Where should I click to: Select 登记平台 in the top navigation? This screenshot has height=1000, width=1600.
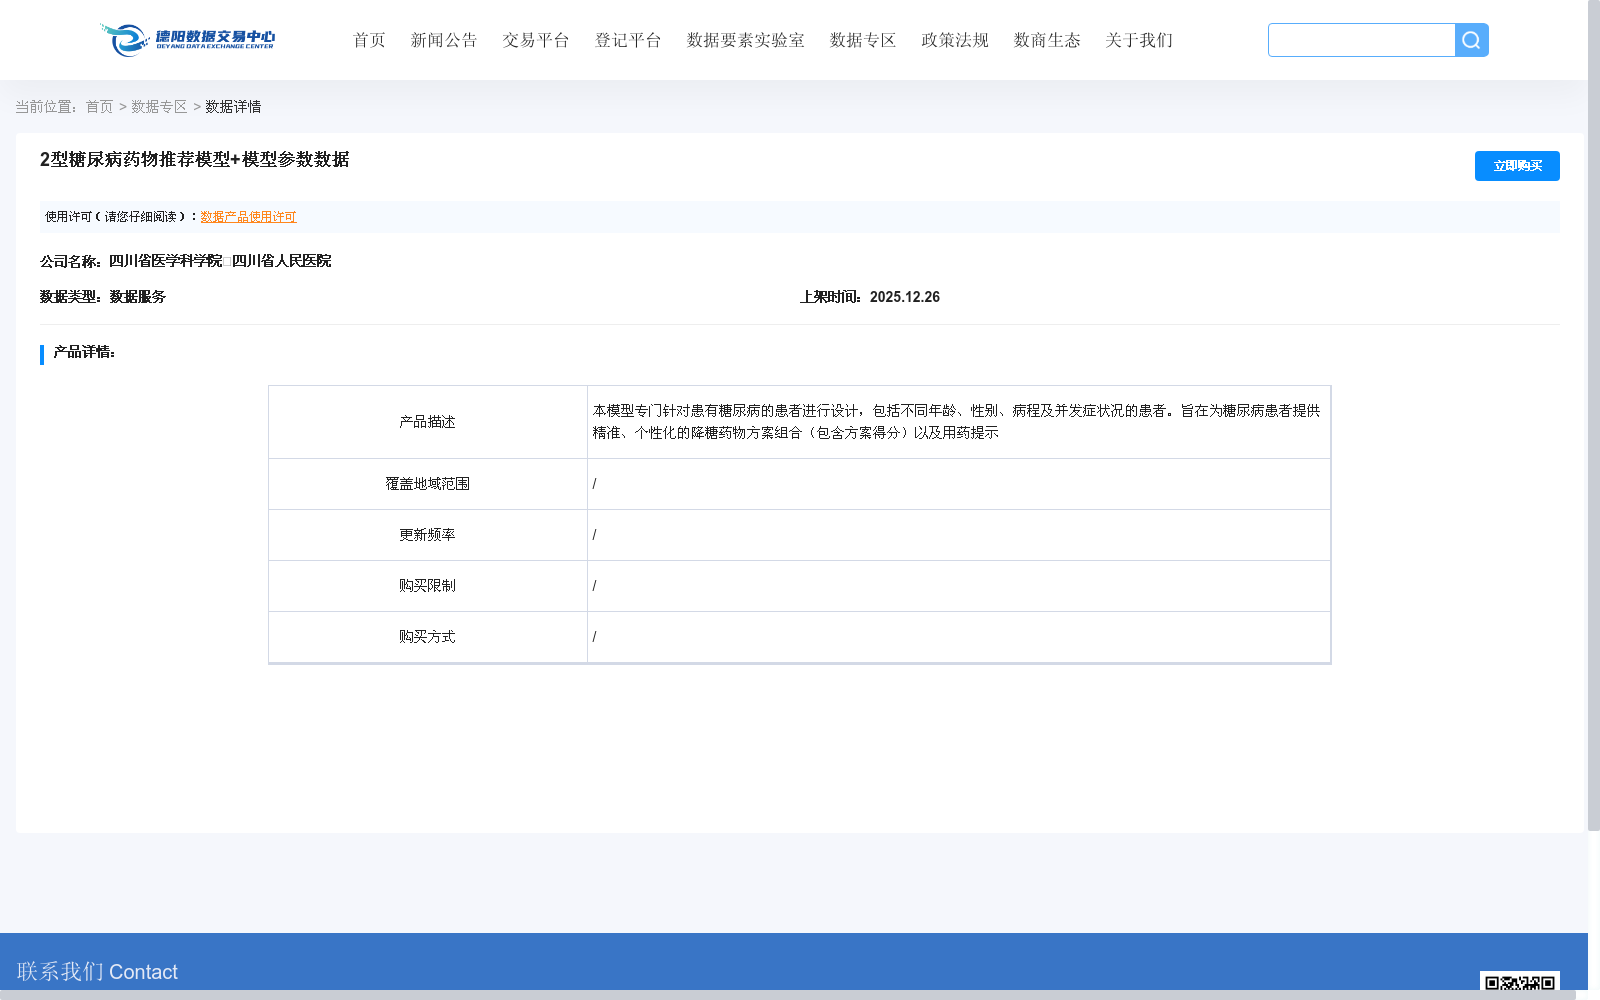[628, 40]
